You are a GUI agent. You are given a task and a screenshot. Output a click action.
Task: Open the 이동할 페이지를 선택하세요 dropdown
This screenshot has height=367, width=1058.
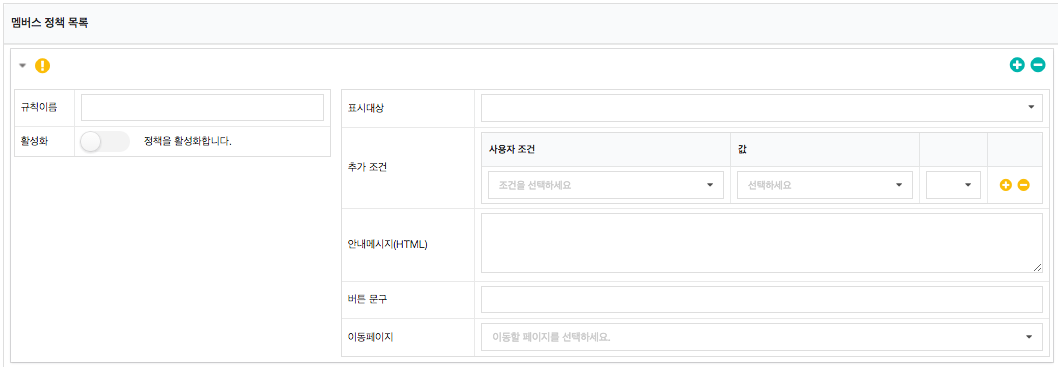(762, 337)
